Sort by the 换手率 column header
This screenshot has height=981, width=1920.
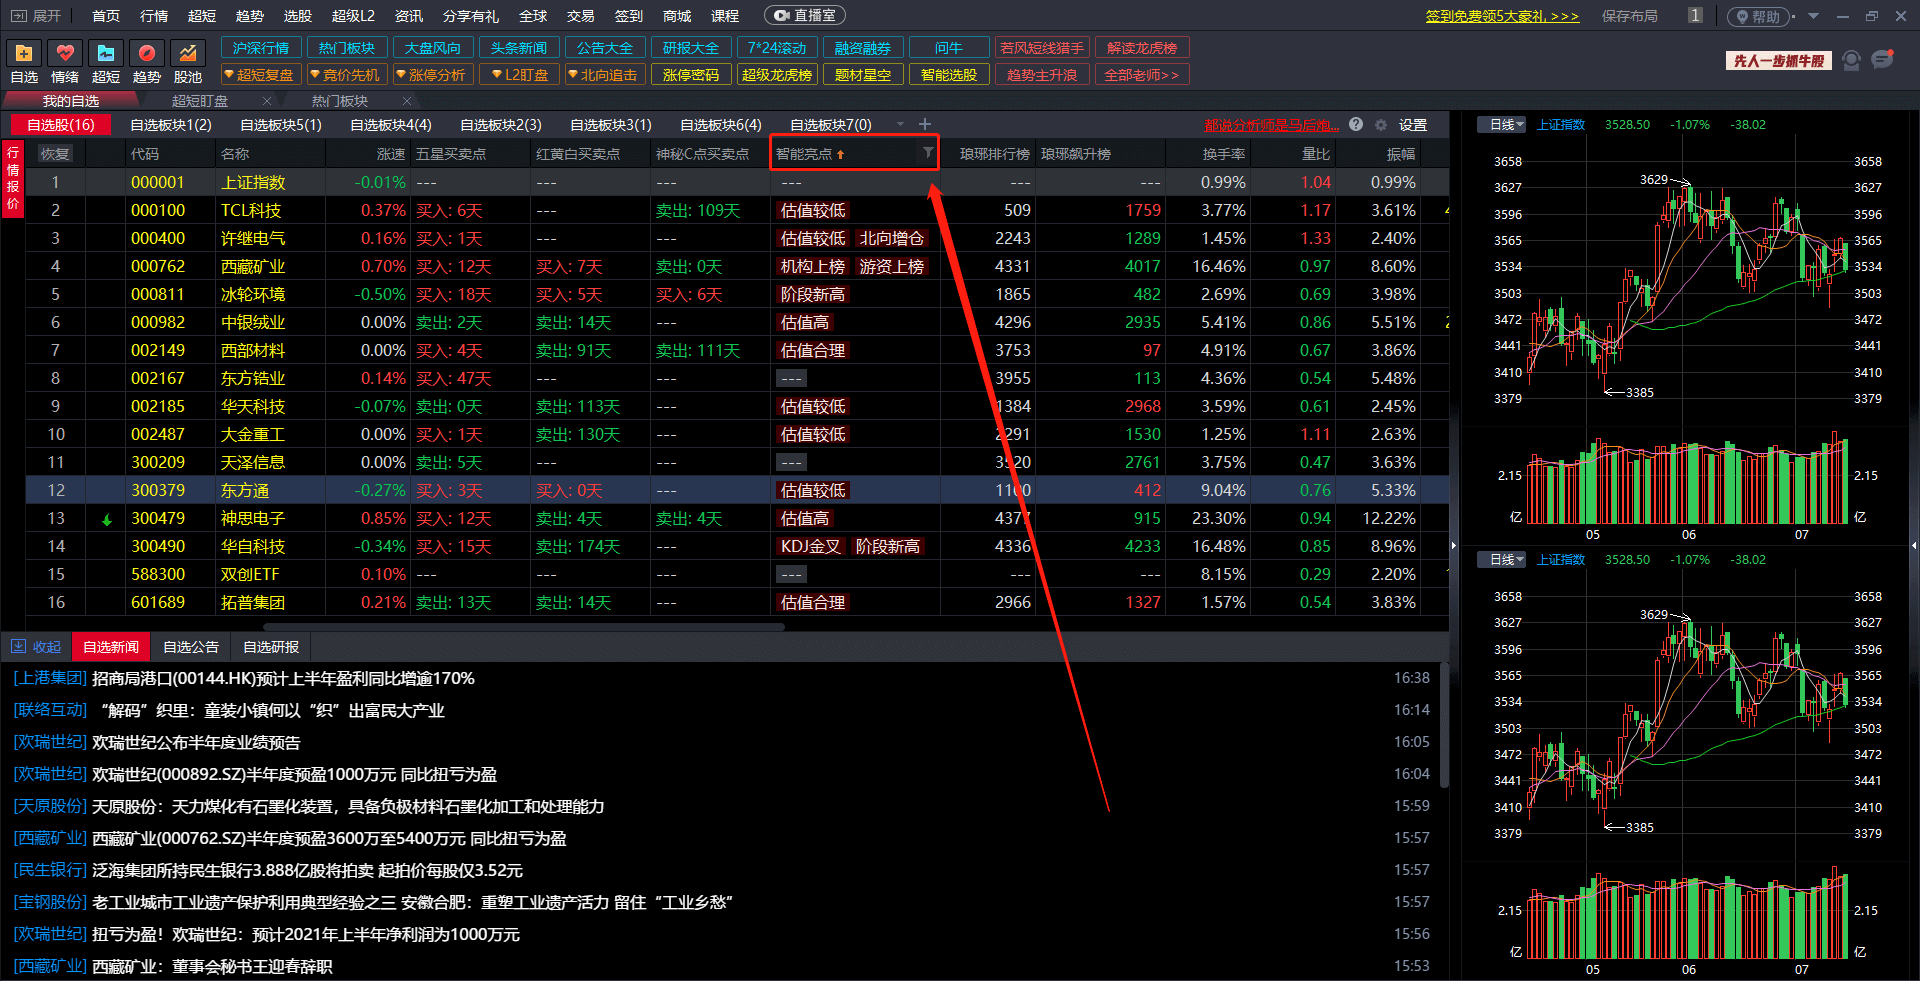pyautogui.click(x=1224, y=154)
